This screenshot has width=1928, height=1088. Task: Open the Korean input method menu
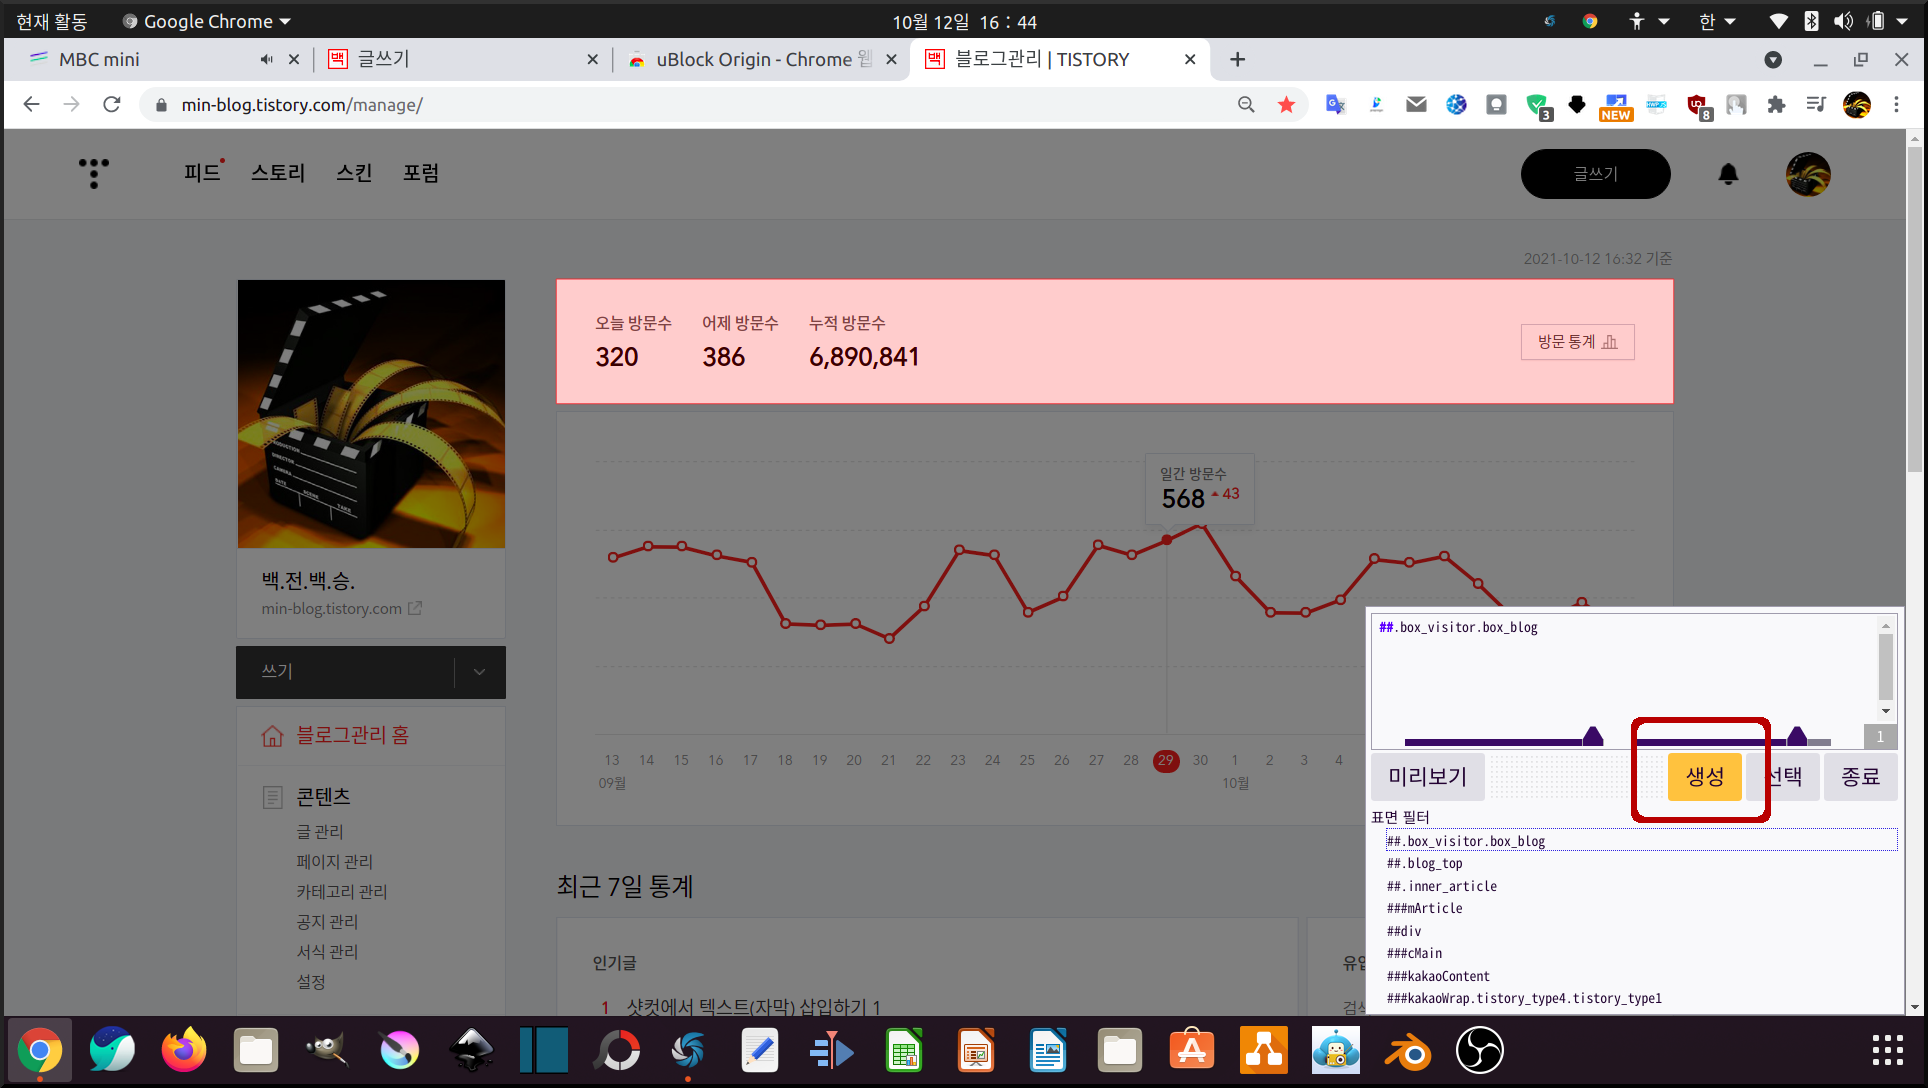click(x=1716, y=21)
